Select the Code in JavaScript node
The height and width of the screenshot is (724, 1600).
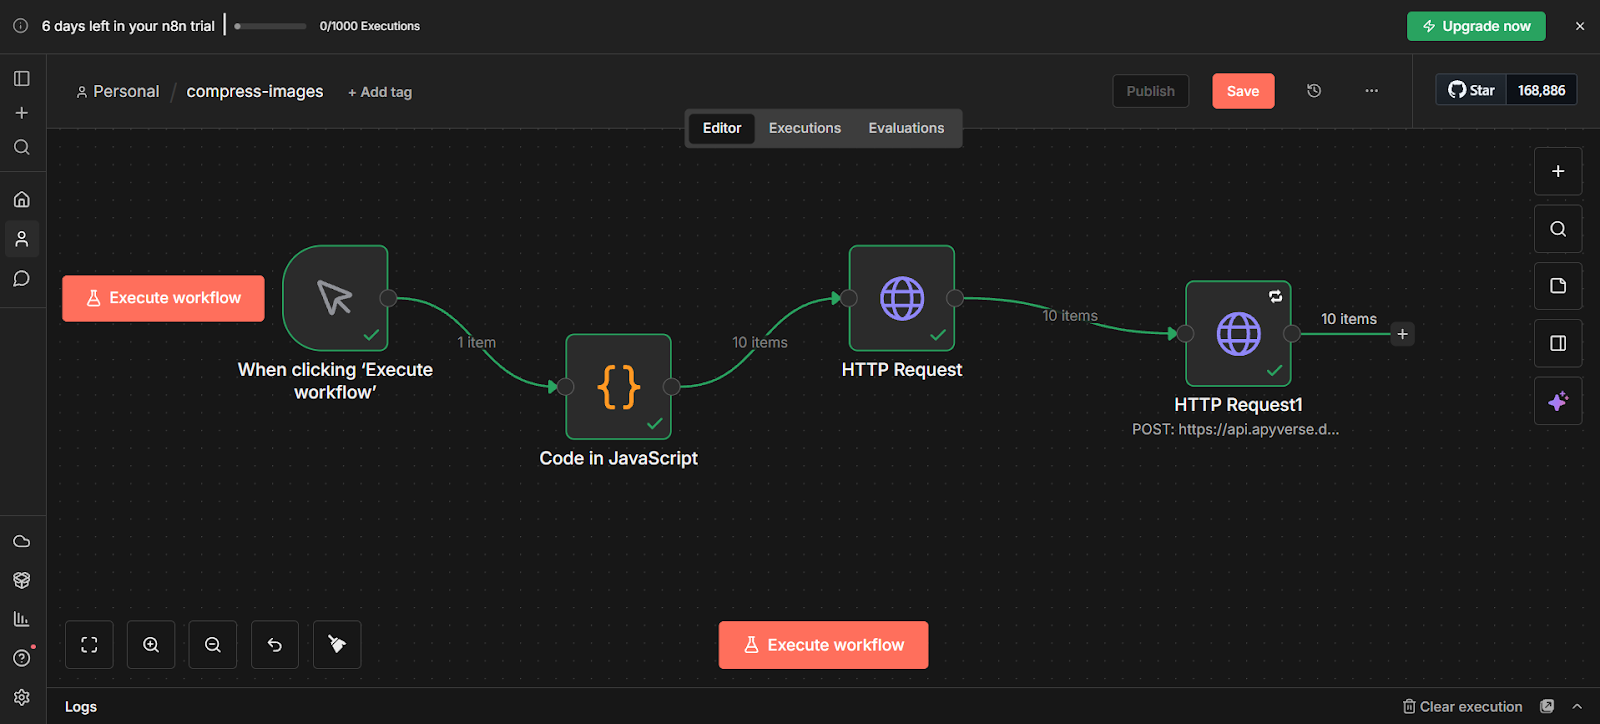coord(618,387)
